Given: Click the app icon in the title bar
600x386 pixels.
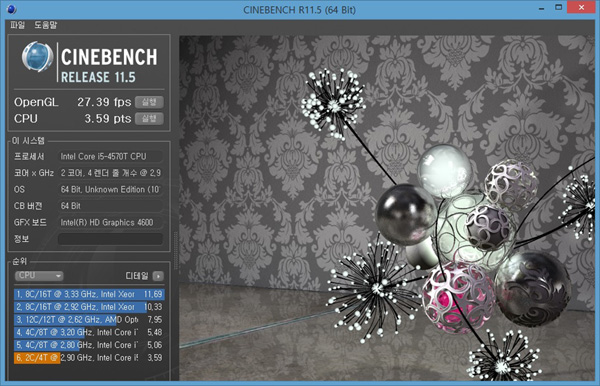Looking at the screenshot, I should tap(11, 9).
